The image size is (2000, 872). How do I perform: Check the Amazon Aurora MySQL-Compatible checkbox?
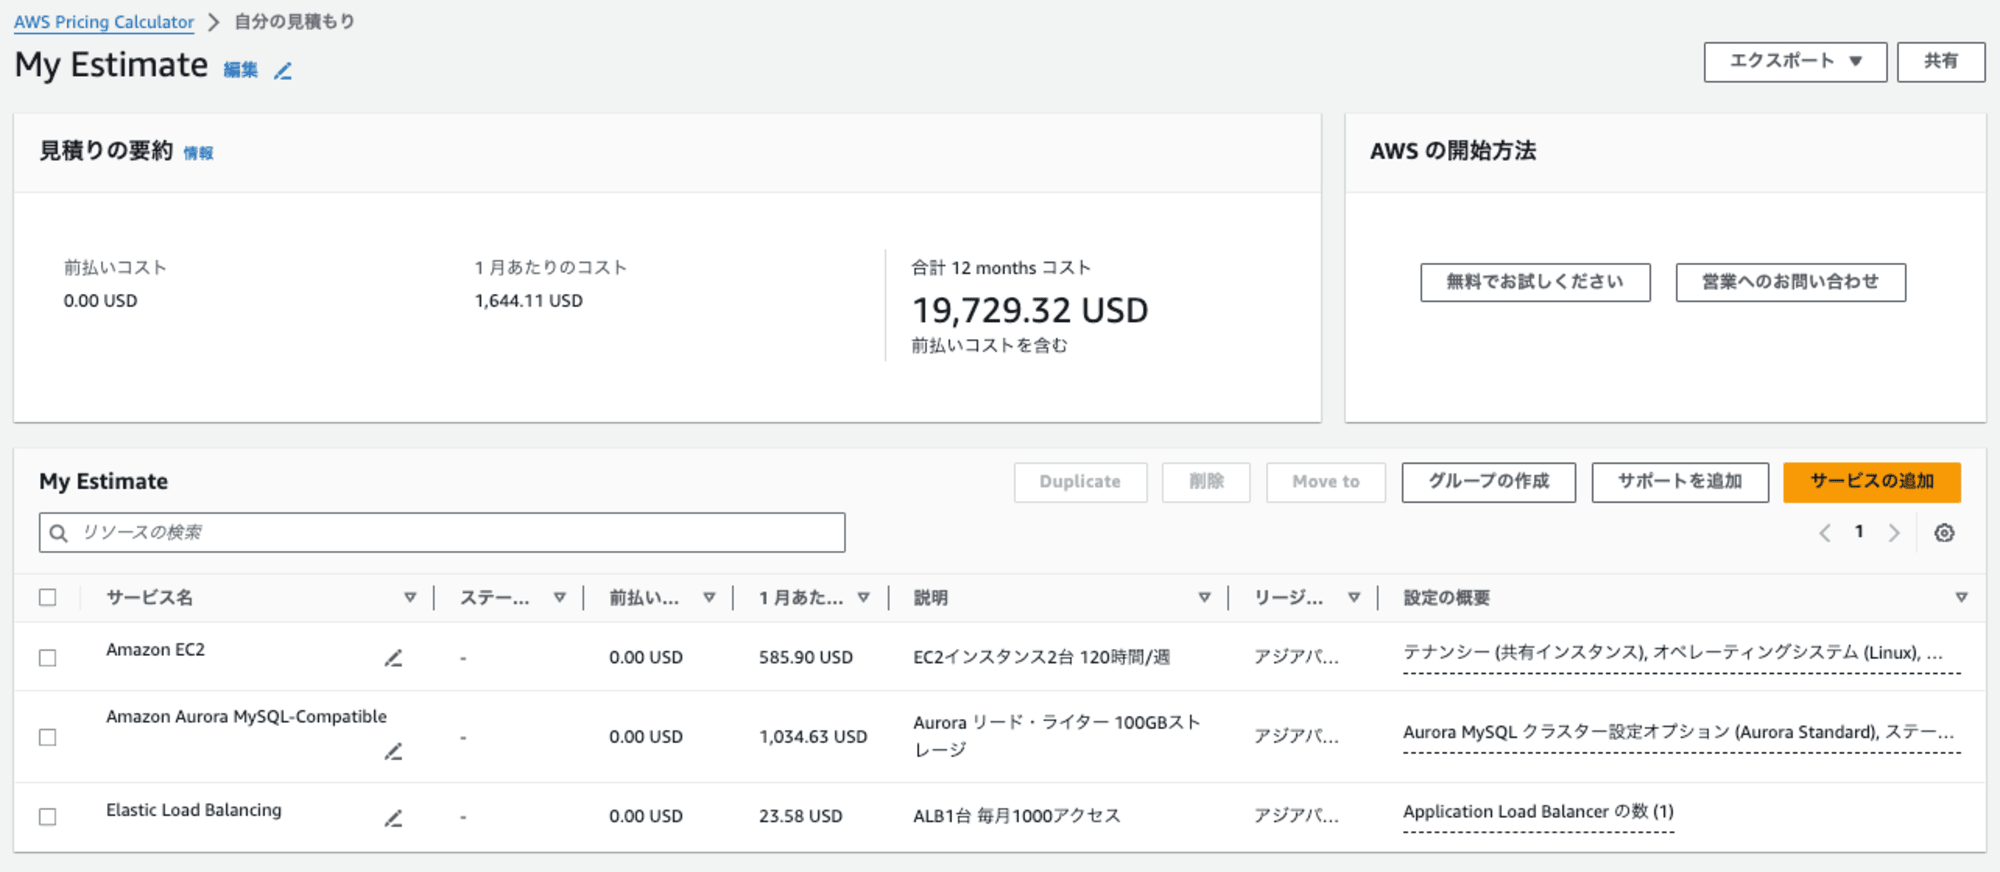click(47, 737)
